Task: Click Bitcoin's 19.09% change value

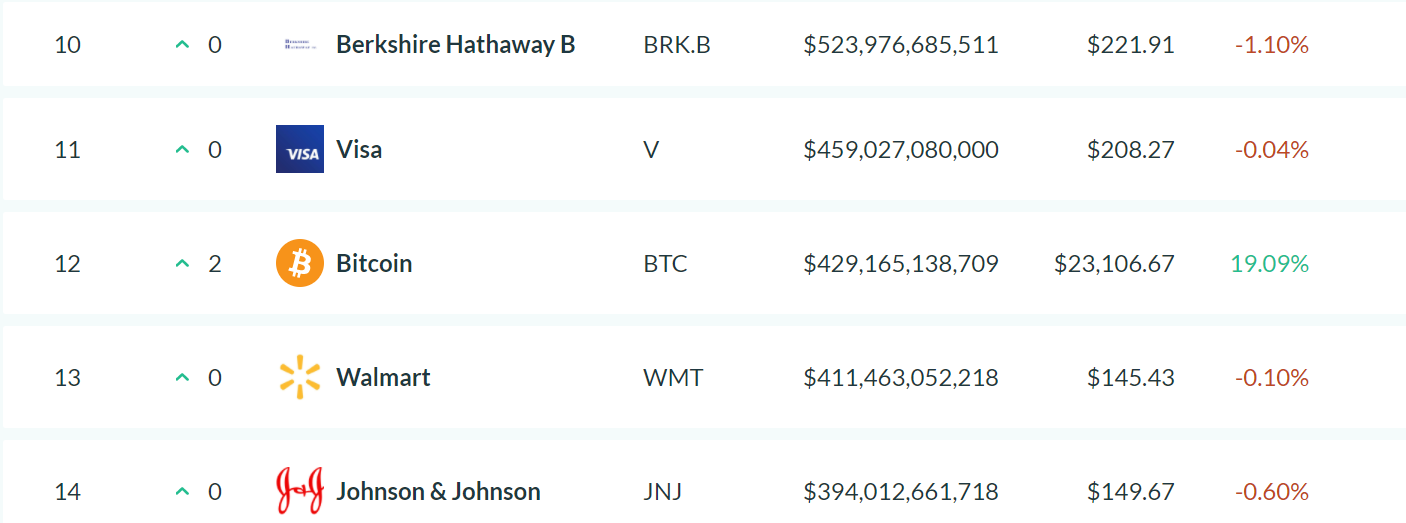Action: coord(1270,264)
